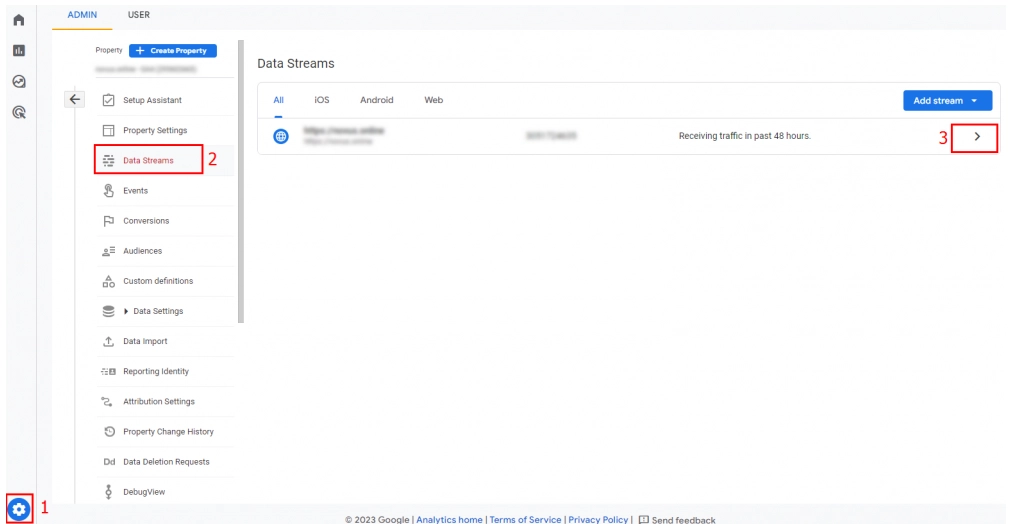
Task: Click the Data Import upload icon
Action: 108,341
